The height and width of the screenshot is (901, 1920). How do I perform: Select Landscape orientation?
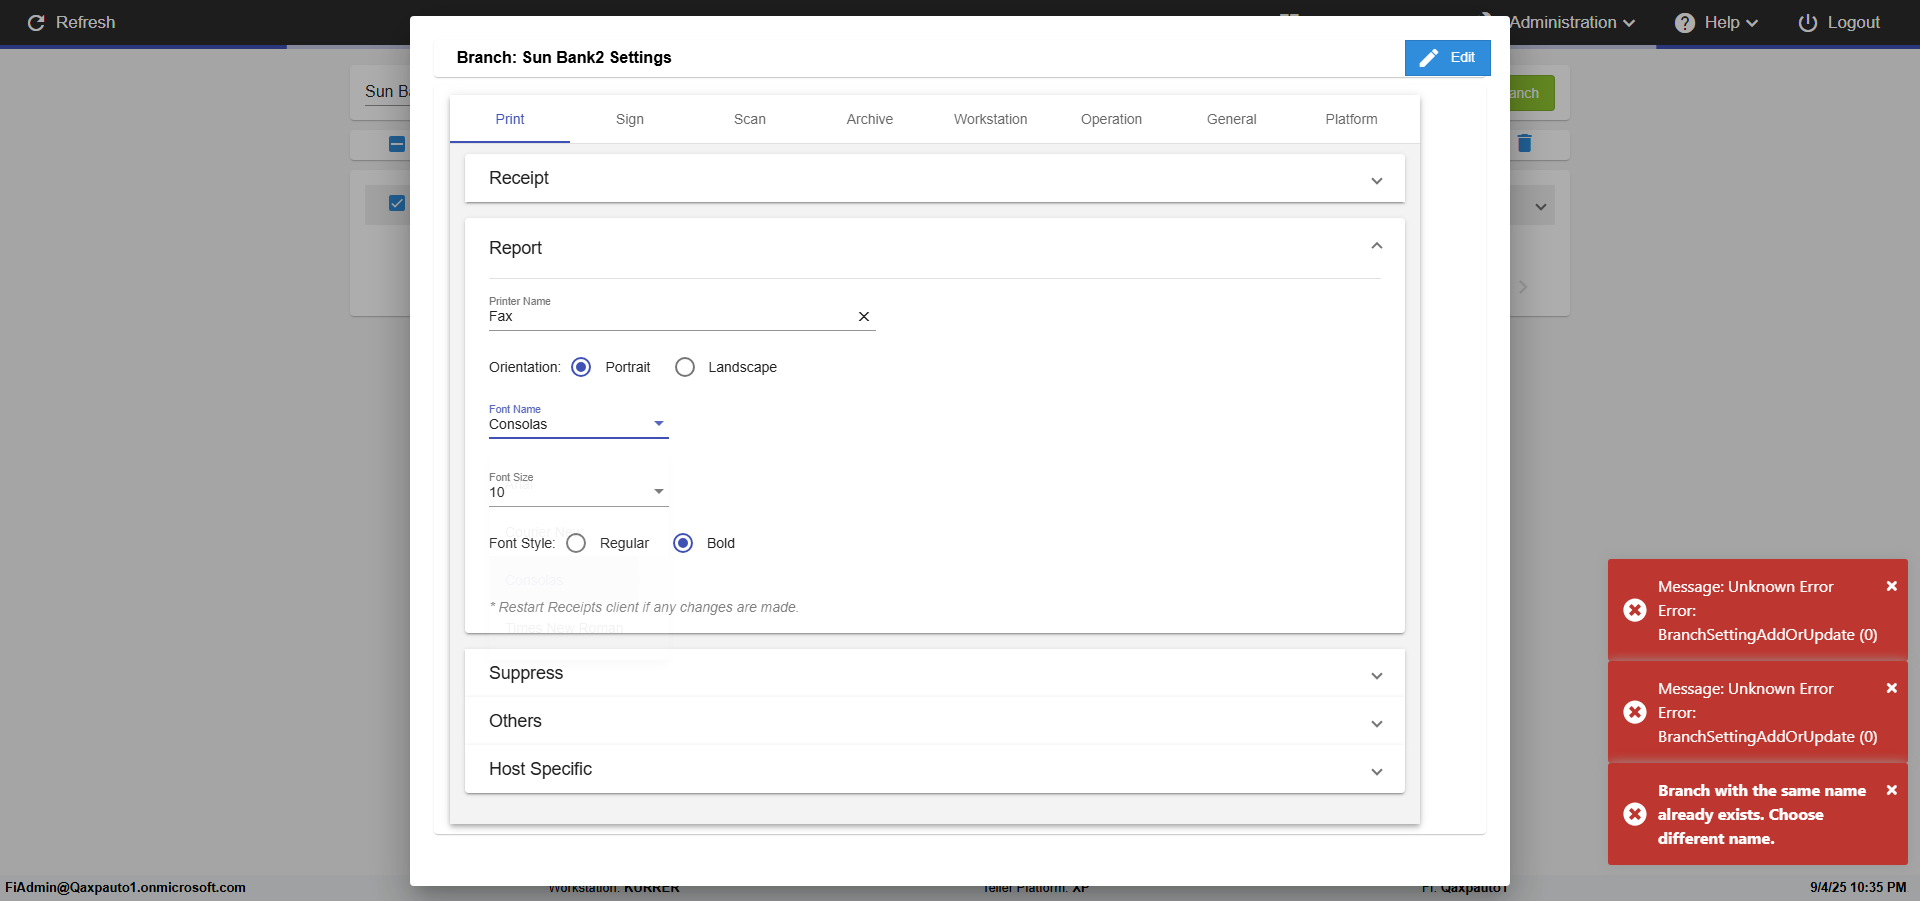[x=685, y=368]
